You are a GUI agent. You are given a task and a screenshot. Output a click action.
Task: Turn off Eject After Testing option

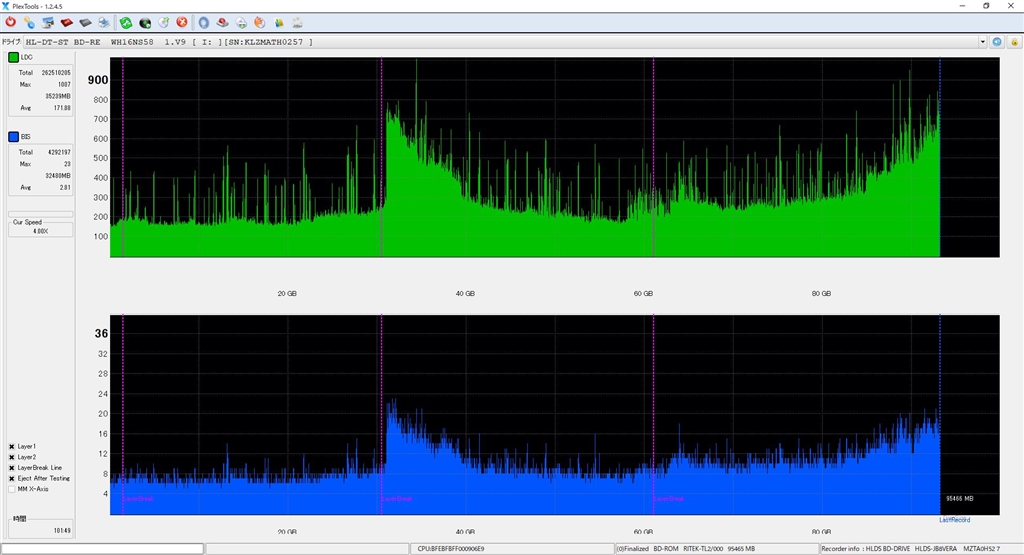(x=12, y=479)
